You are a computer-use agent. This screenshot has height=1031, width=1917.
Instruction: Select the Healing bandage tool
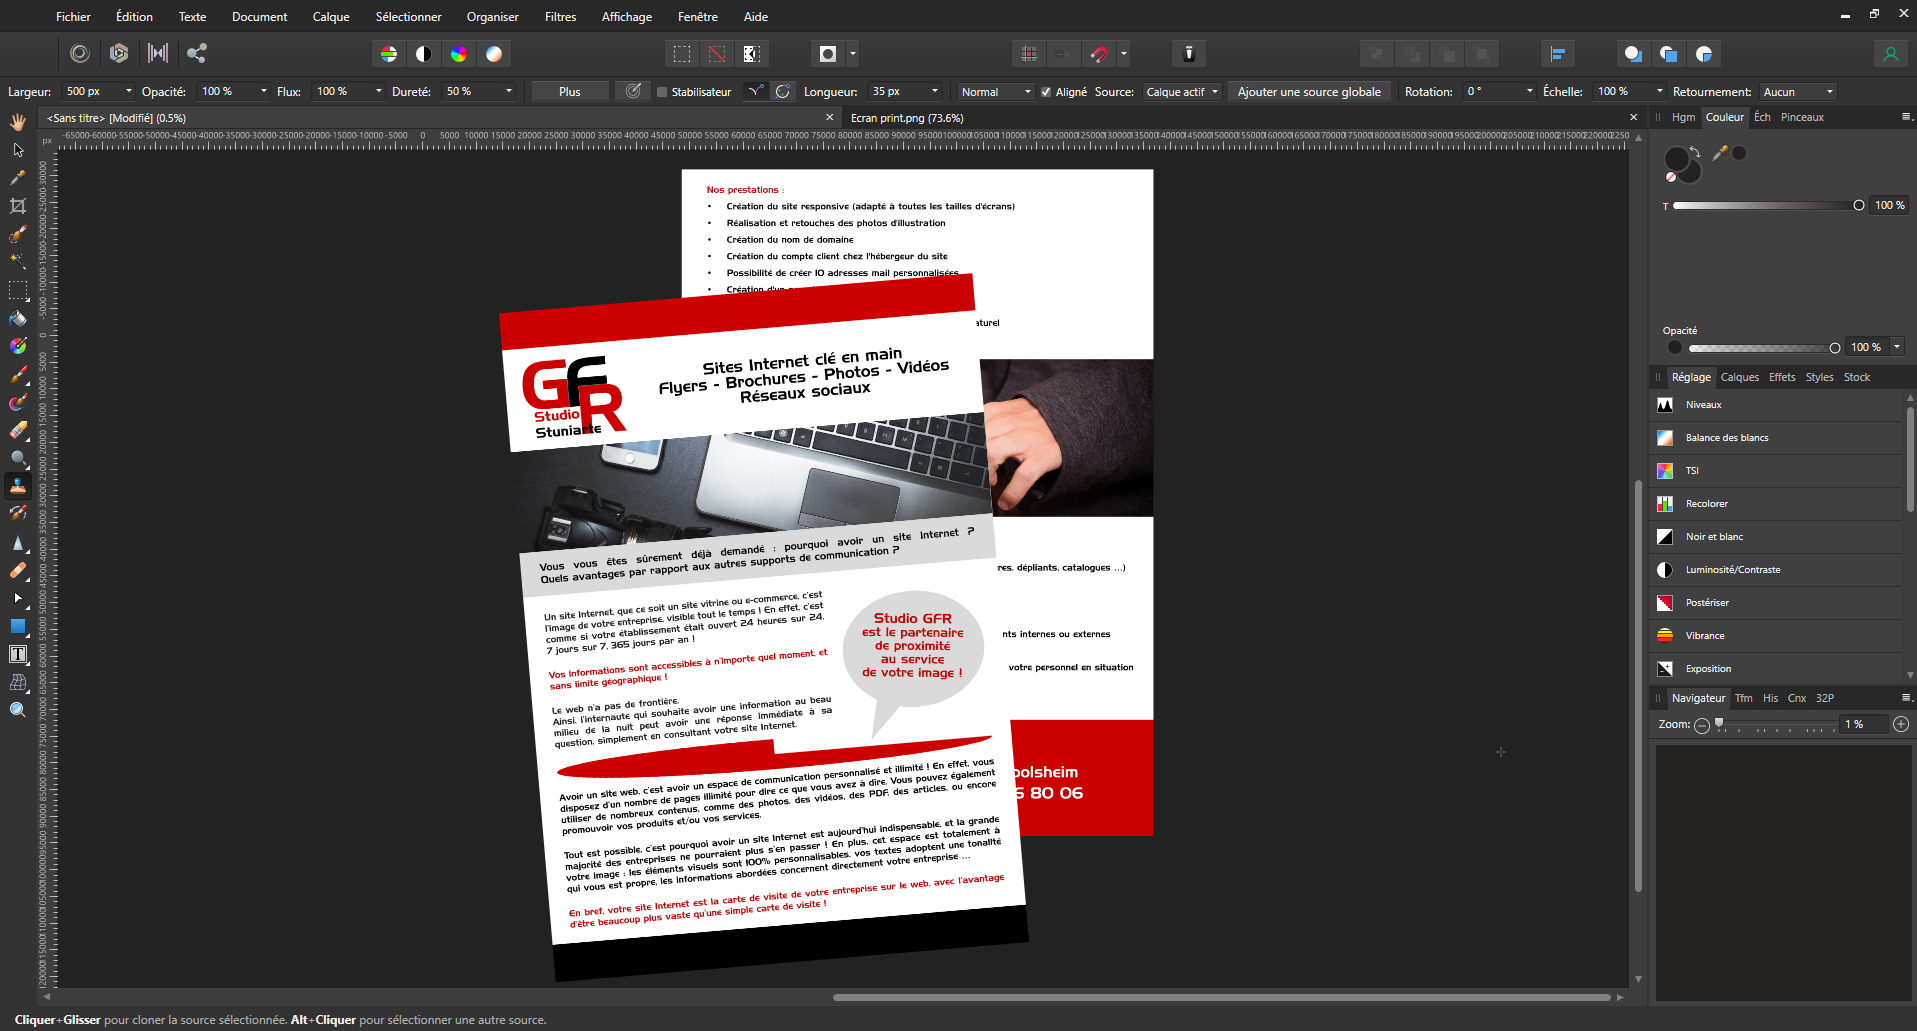point(18,571)
